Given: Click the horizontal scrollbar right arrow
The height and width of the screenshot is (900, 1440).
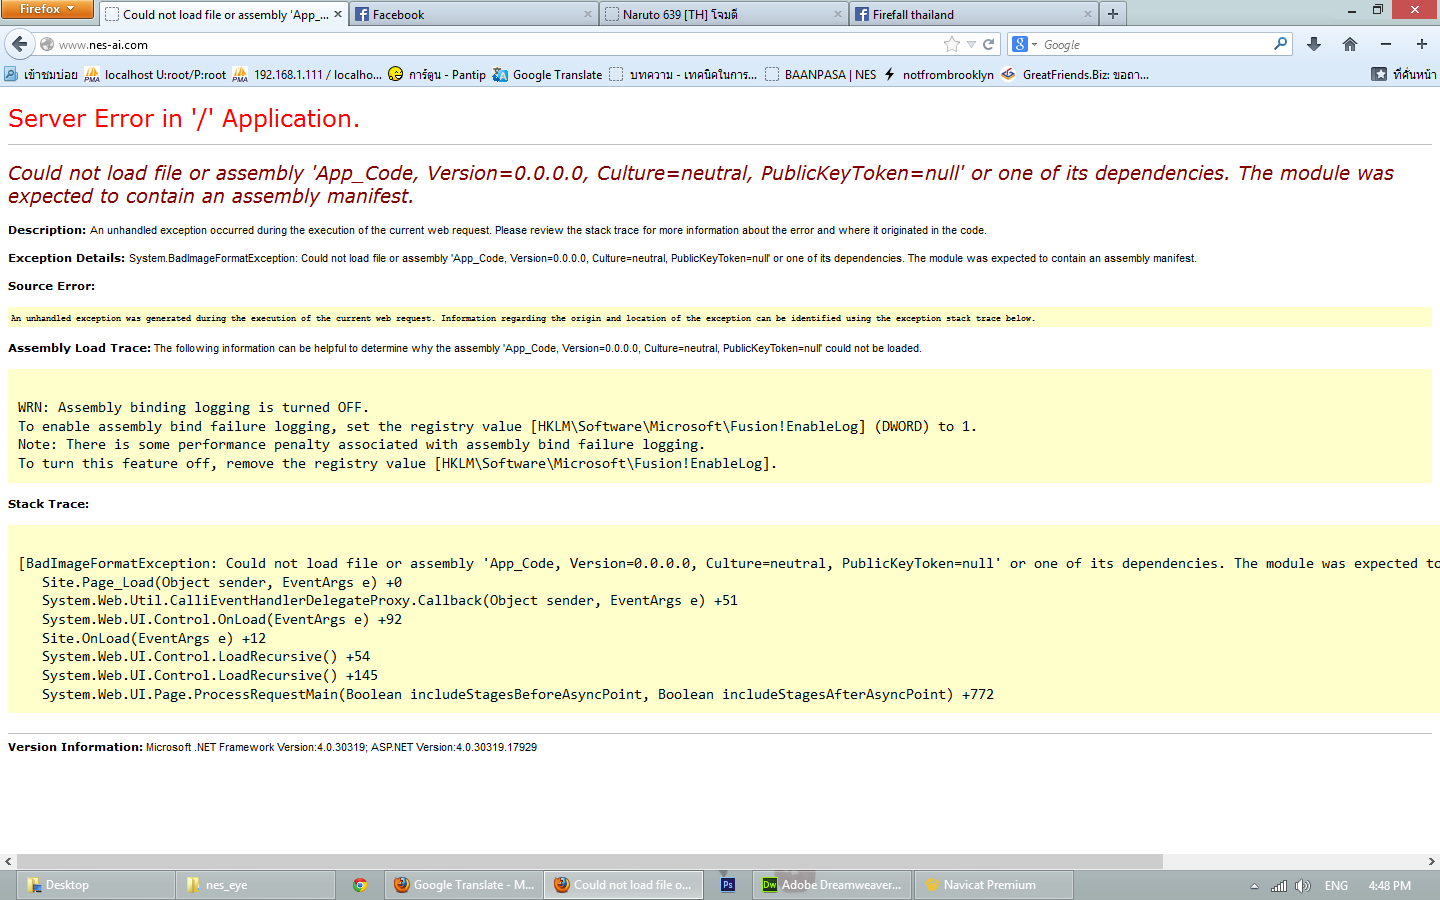Looking at the screenshot, I should pyautogui.click(x=1431, y=861).
